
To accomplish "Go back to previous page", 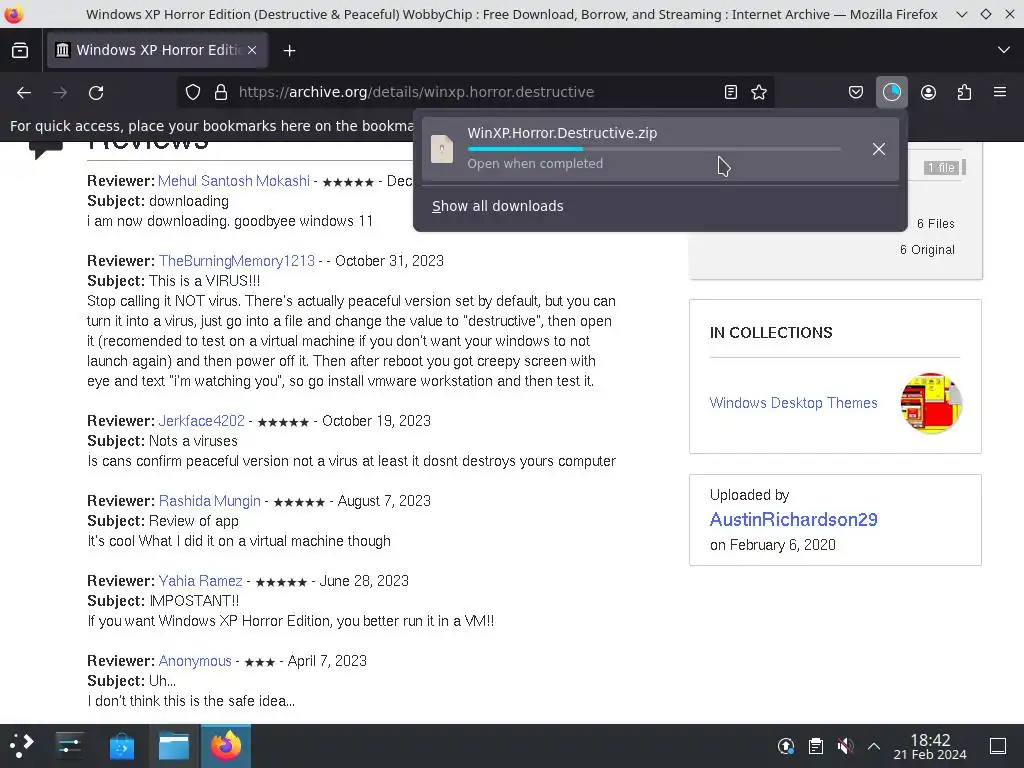I will tap(24, 93).
